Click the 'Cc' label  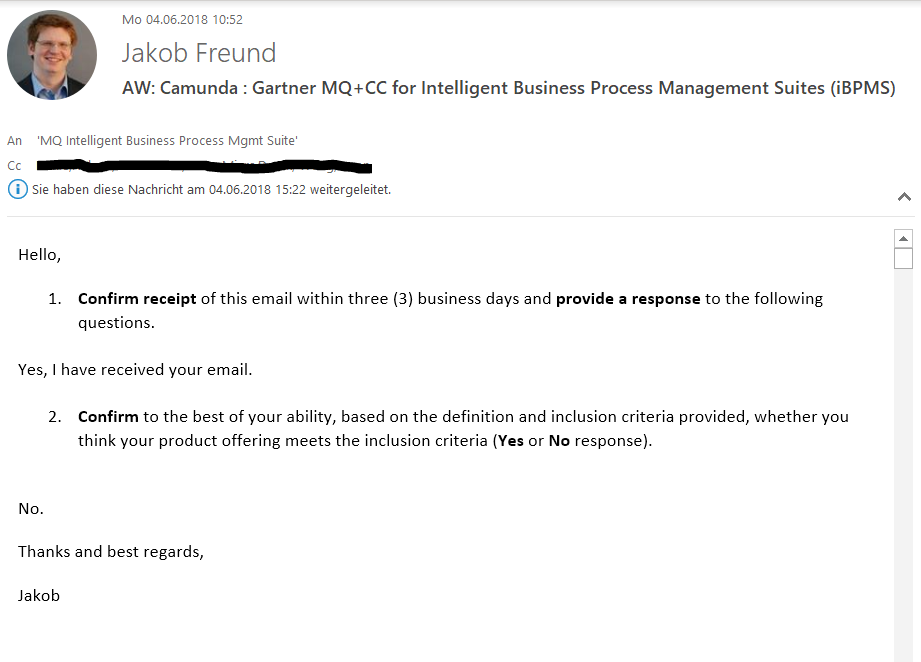pyautogui.click(x=14, y=165)
